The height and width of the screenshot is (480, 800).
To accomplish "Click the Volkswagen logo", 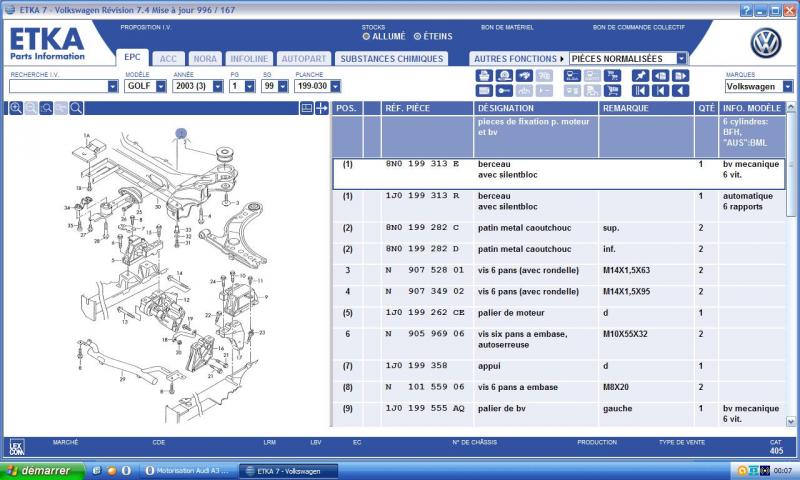I will (x=765, y=43).
